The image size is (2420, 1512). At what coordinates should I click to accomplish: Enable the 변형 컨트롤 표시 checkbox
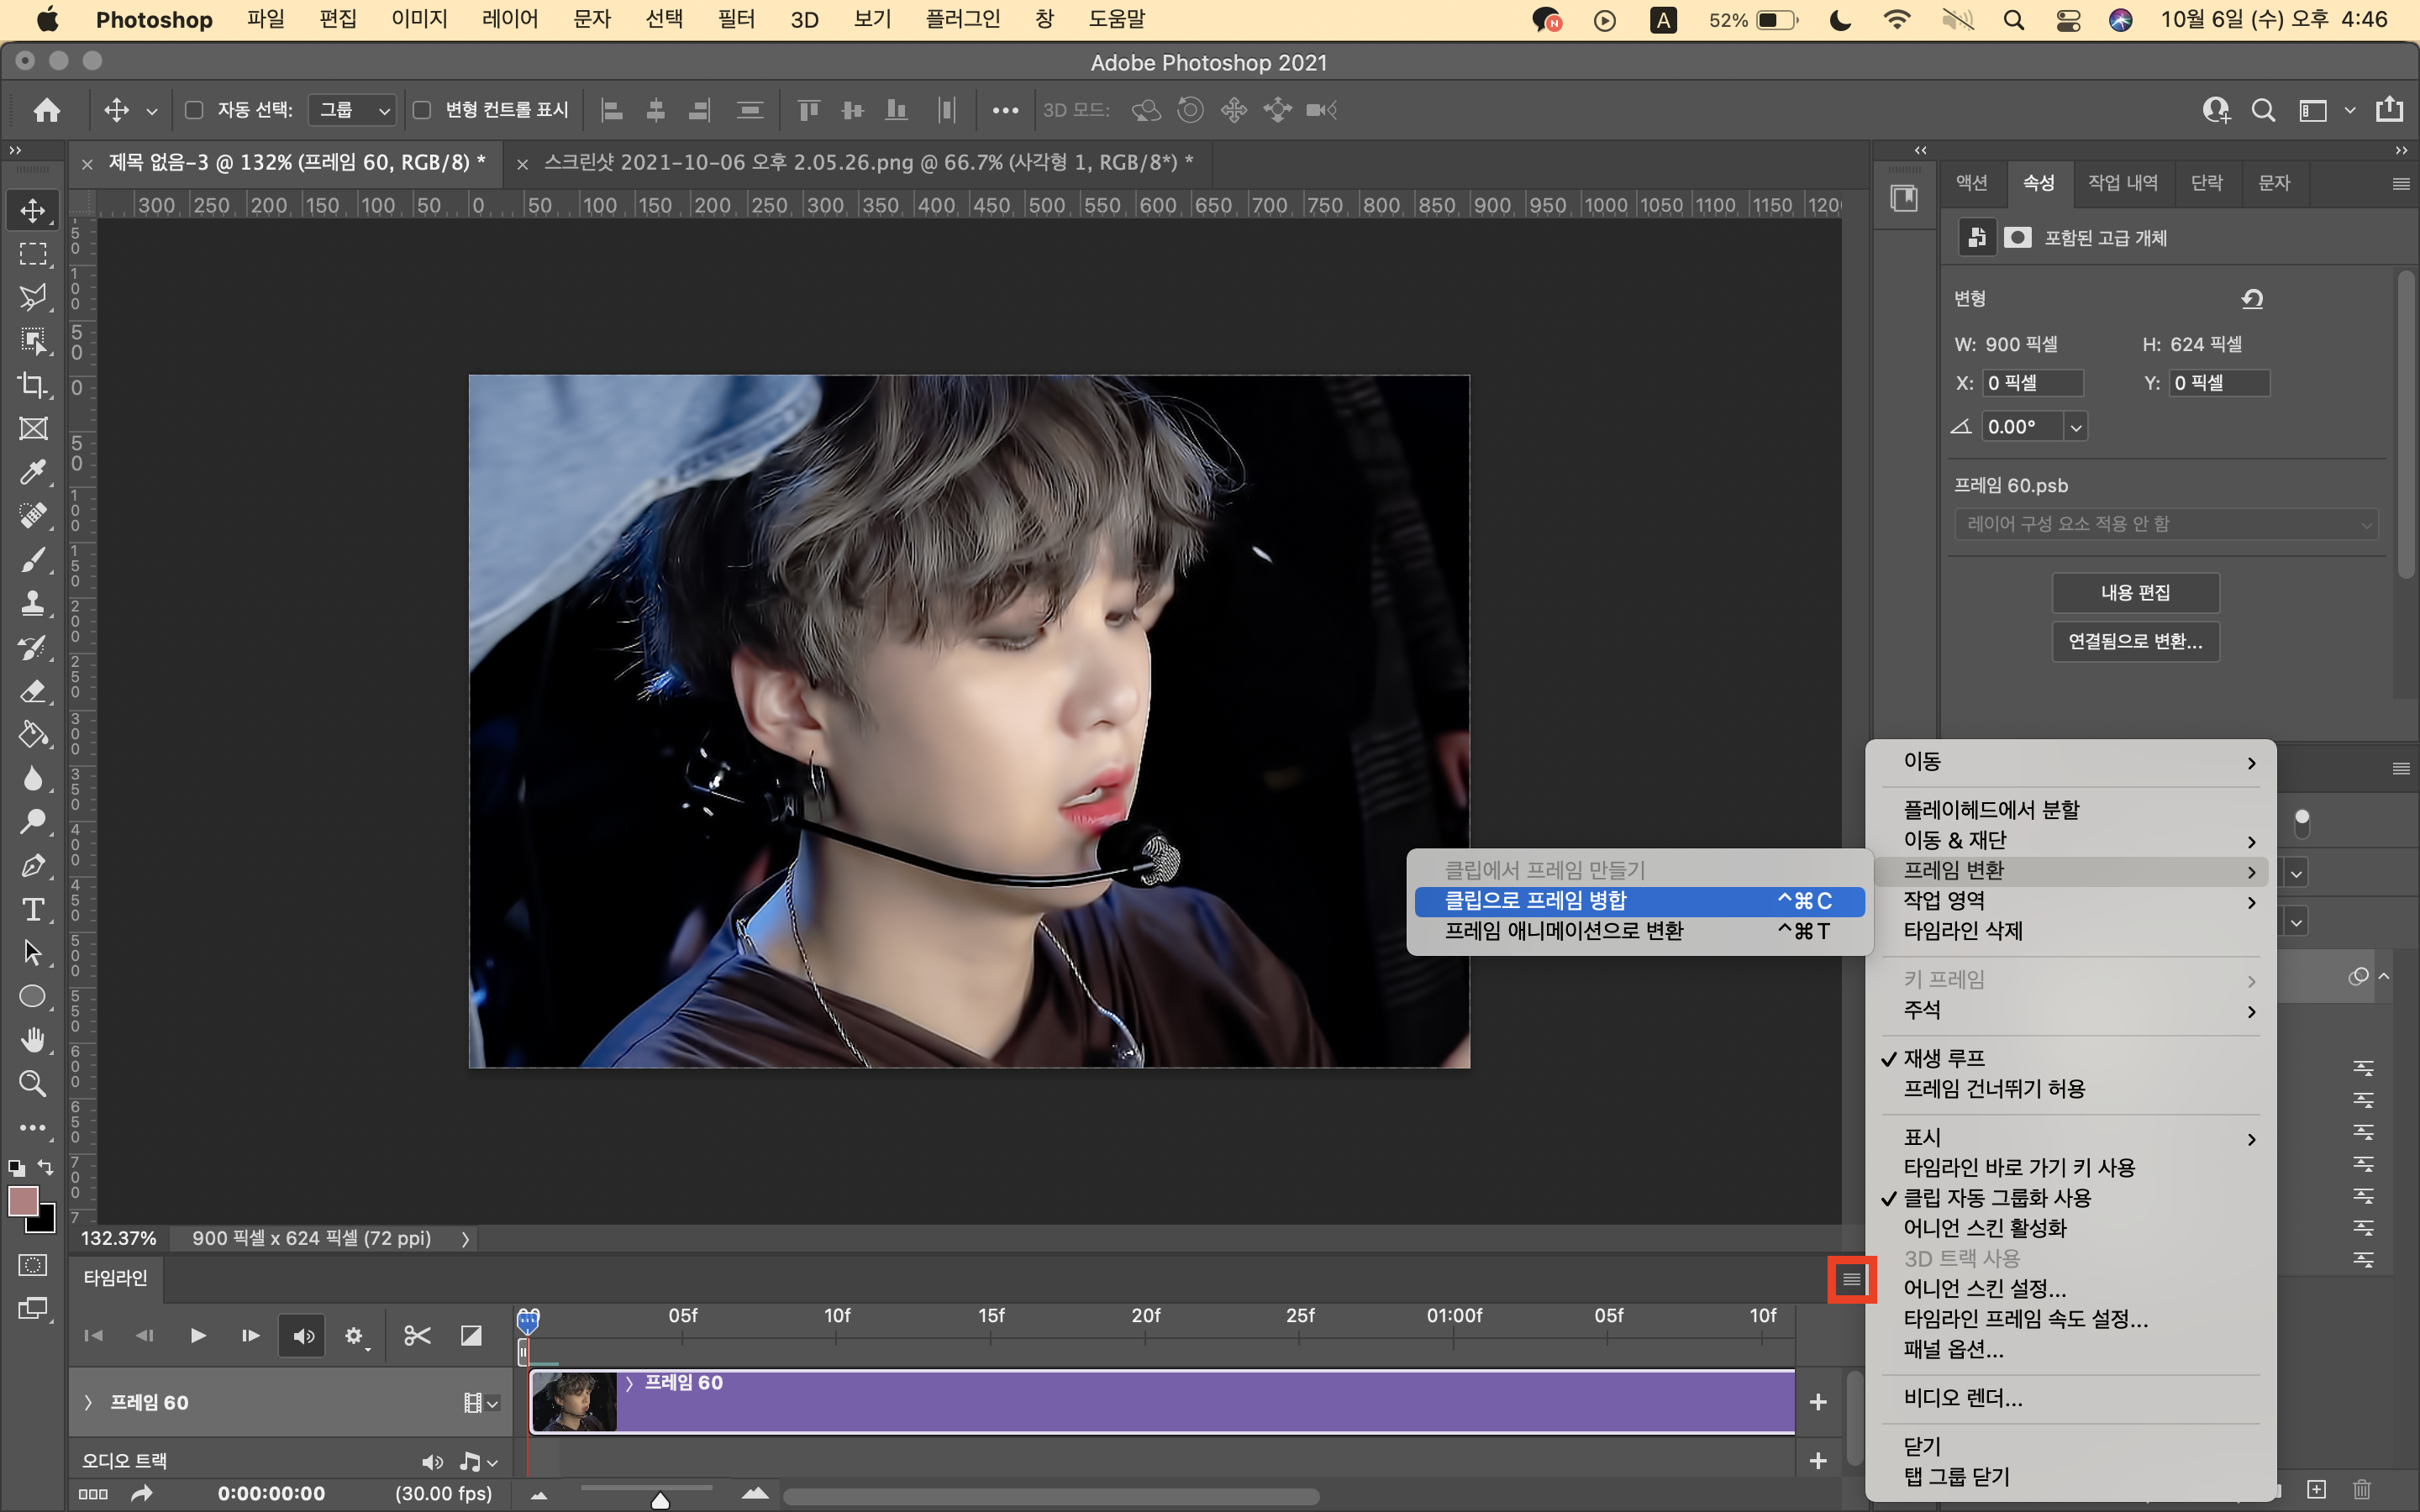point(422,110)
